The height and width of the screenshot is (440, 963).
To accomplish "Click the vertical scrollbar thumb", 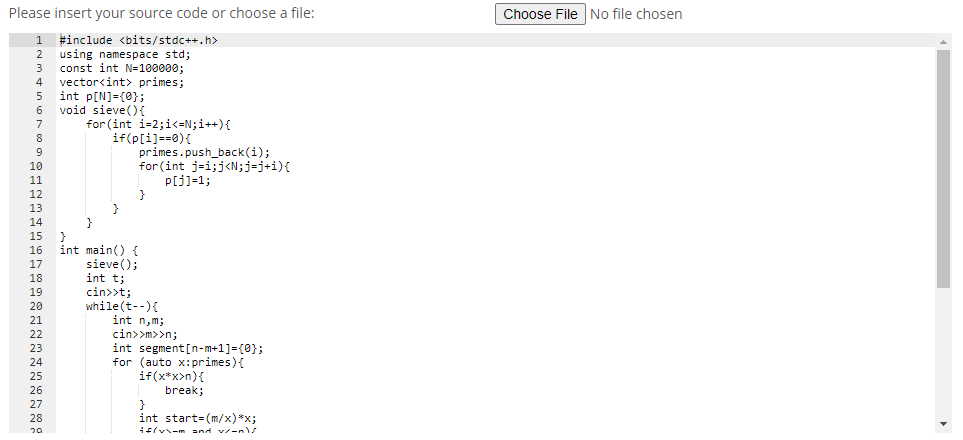I will point(943,168).
